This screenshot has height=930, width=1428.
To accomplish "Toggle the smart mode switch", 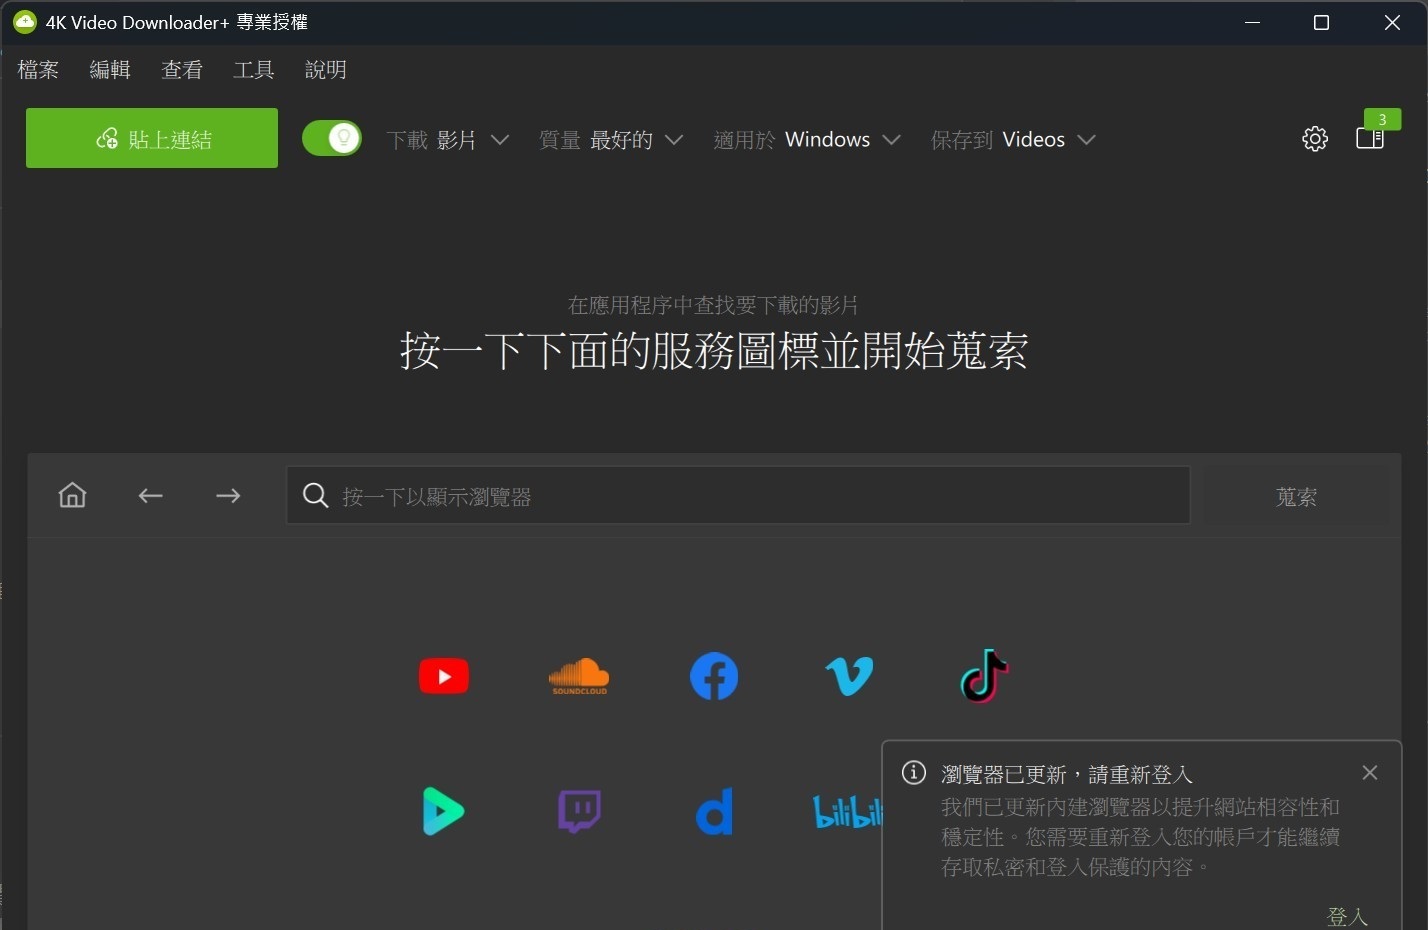I will (x=332, y=138).
